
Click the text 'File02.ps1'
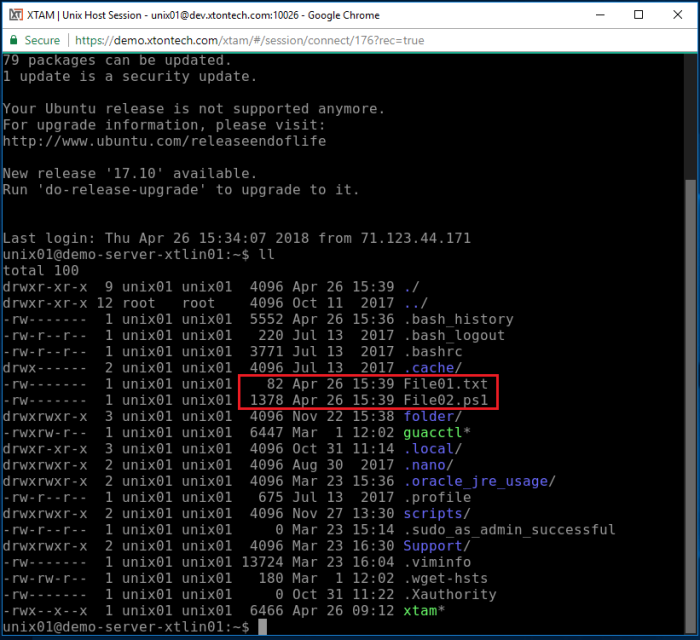click(446, 400)
